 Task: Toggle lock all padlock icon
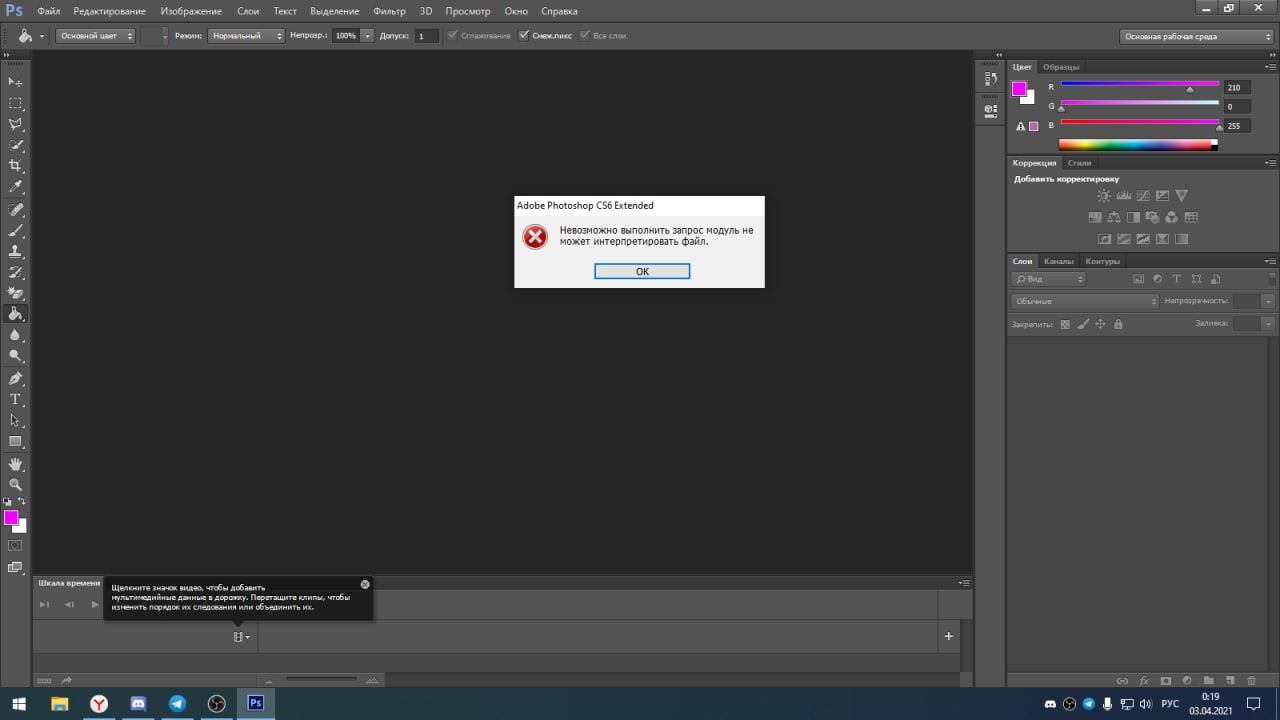tap(1118, 324)
